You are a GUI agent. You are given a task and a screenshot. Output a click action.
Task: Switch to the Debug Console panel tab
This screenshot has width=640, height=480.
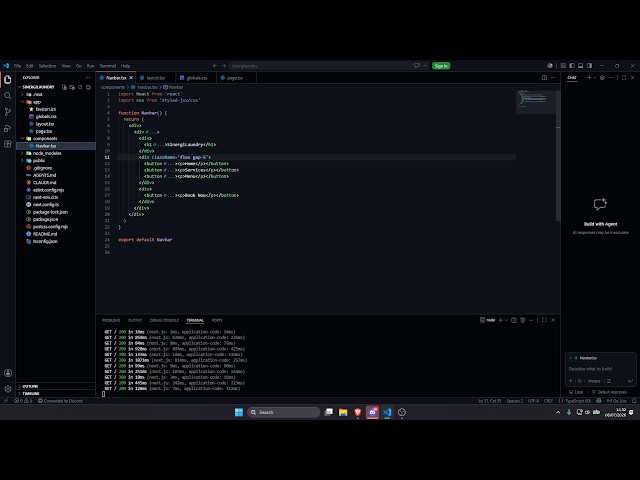[164, 320]
